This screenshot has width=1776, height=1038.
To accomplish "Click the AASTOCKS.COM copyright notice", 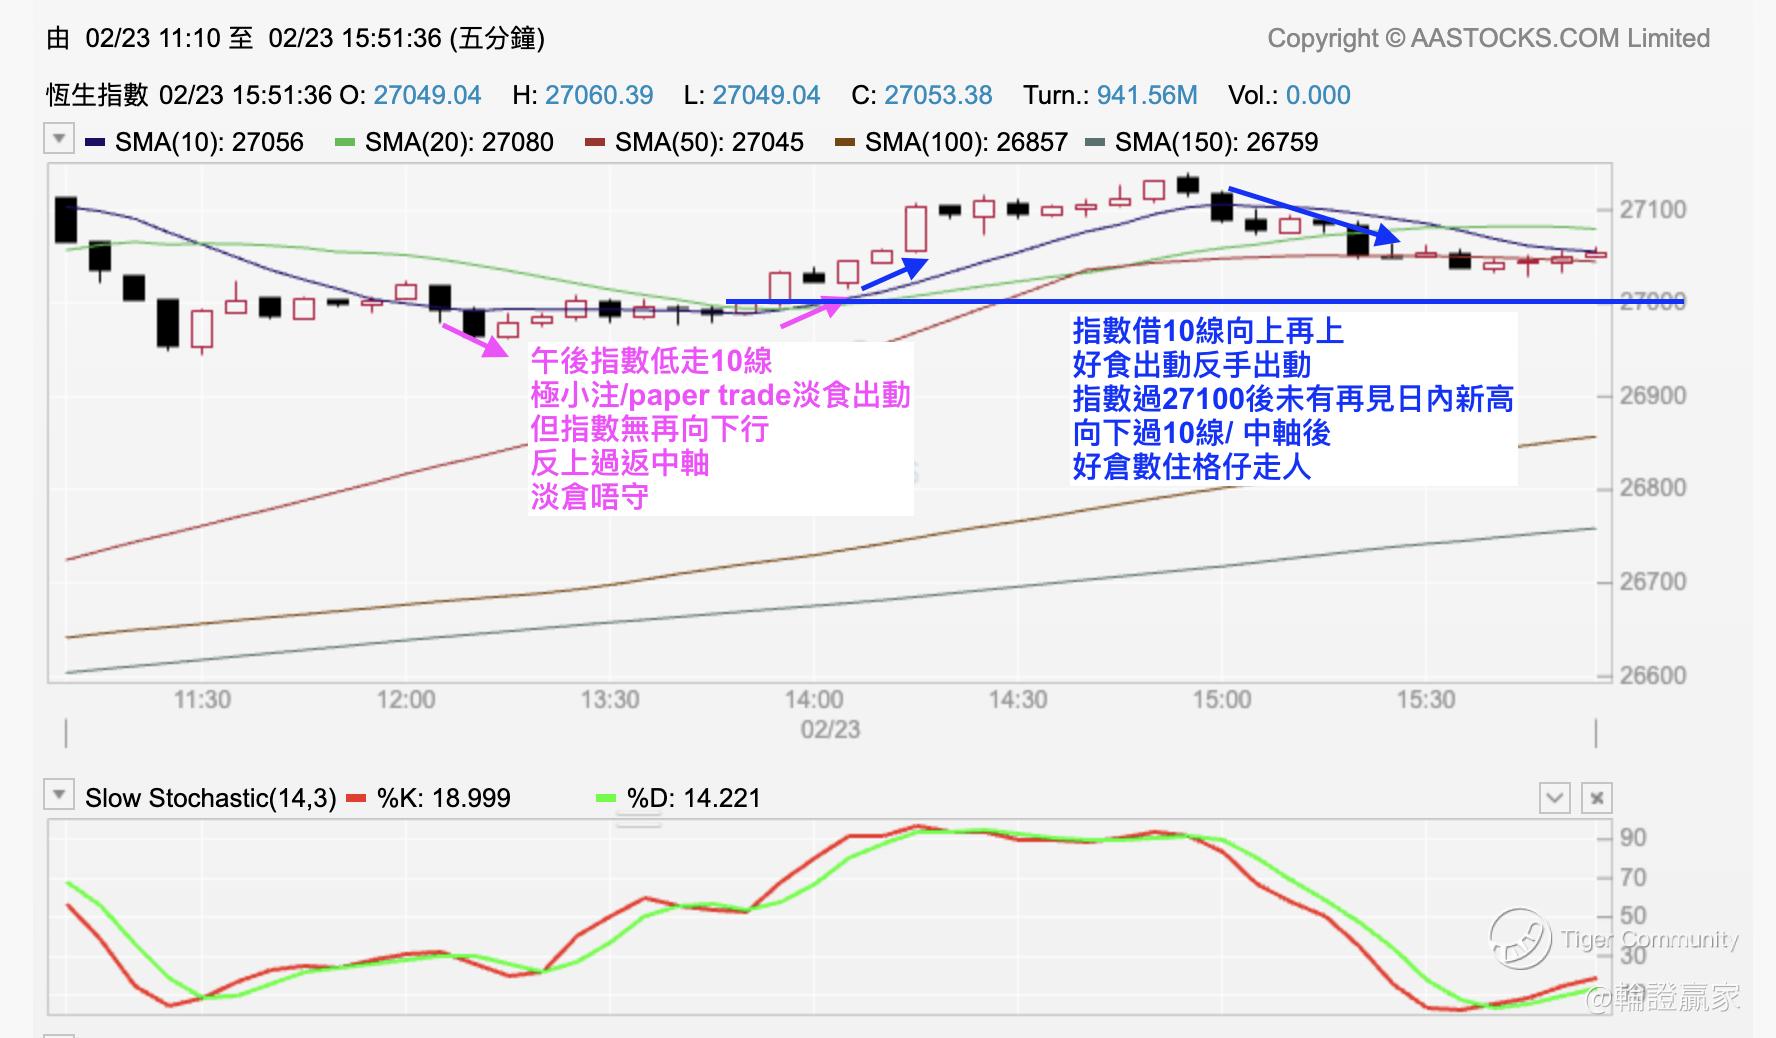I will [1488, 38].
